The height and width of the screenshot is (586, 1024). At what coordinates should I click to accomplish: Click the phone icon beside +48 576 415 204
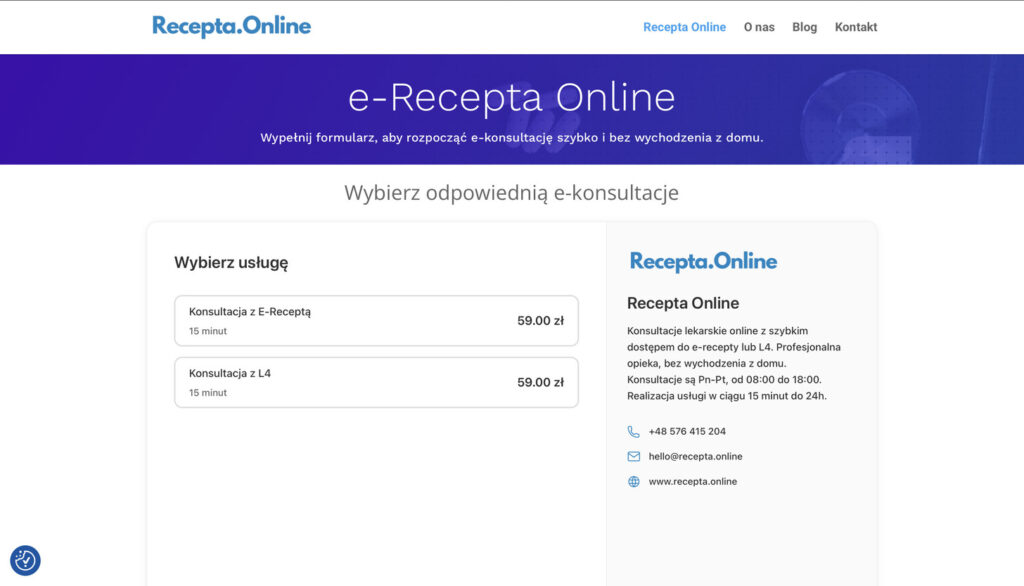point(633,432)
